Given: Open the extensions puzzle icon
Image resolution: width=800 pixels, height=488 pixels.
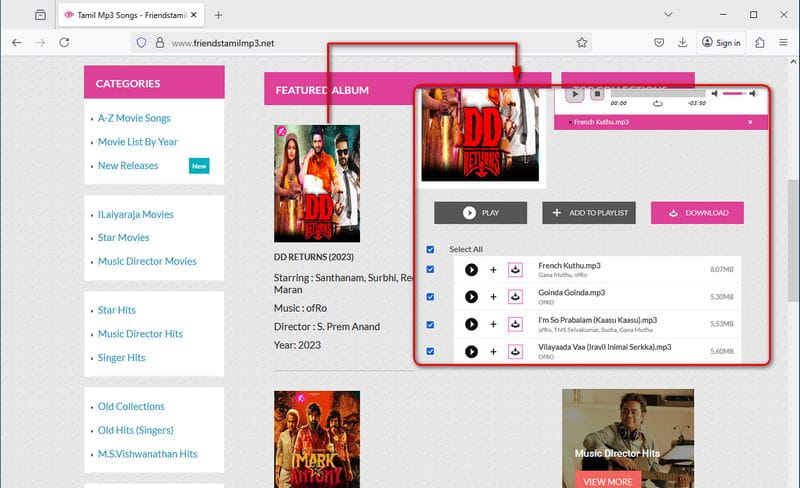Looking at the screenshot, I should pos(760,43).
